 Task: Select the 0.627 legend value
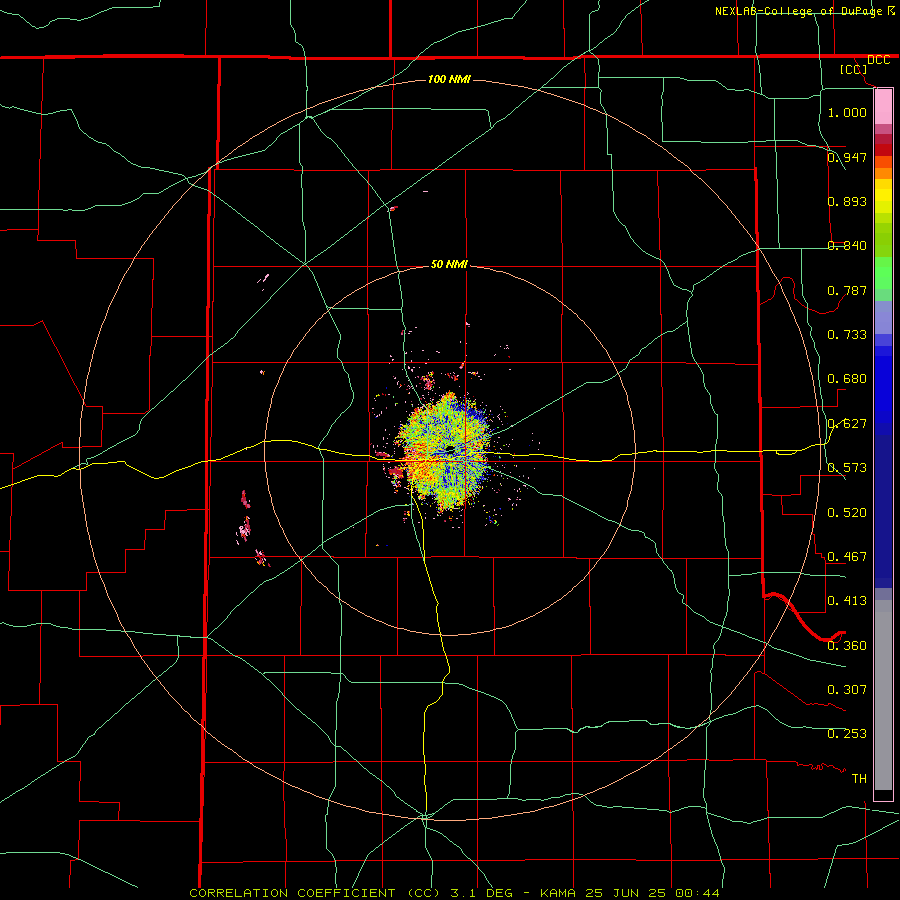click(x=847, y=424)
